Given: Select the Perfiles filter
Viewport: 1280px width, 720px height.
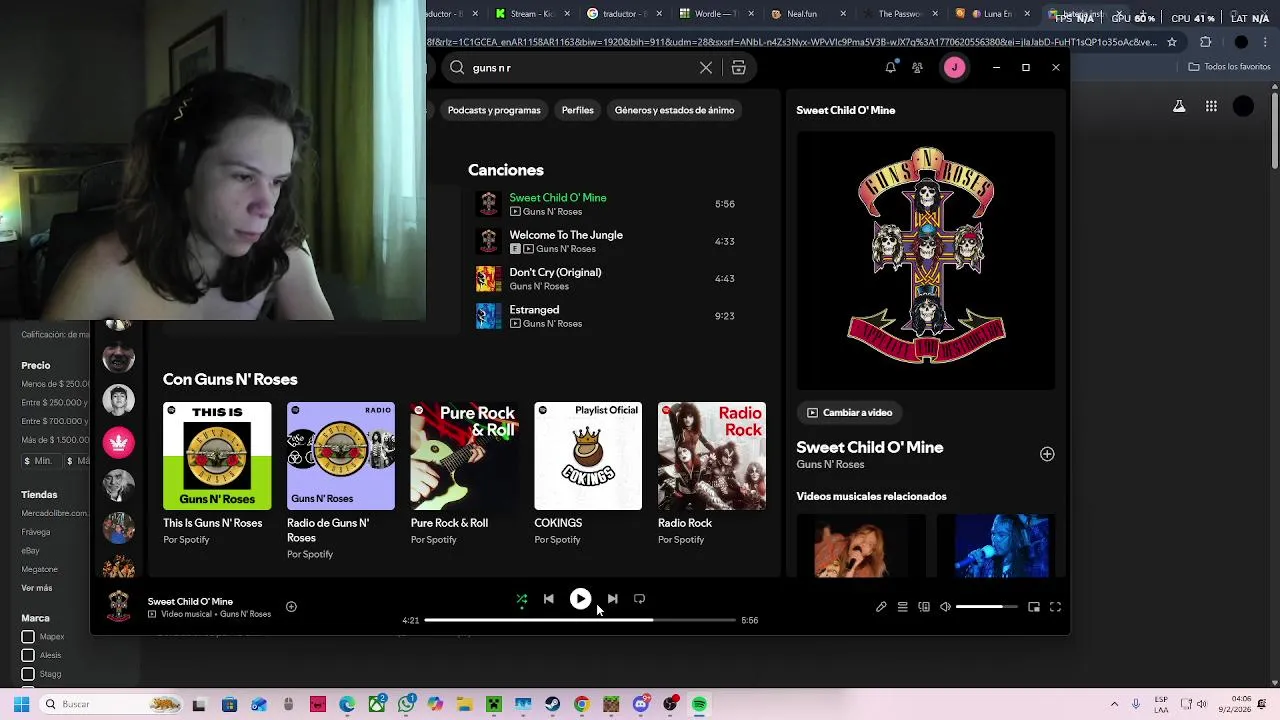Looking at the screenshot, I should click(x=577, y=110).
